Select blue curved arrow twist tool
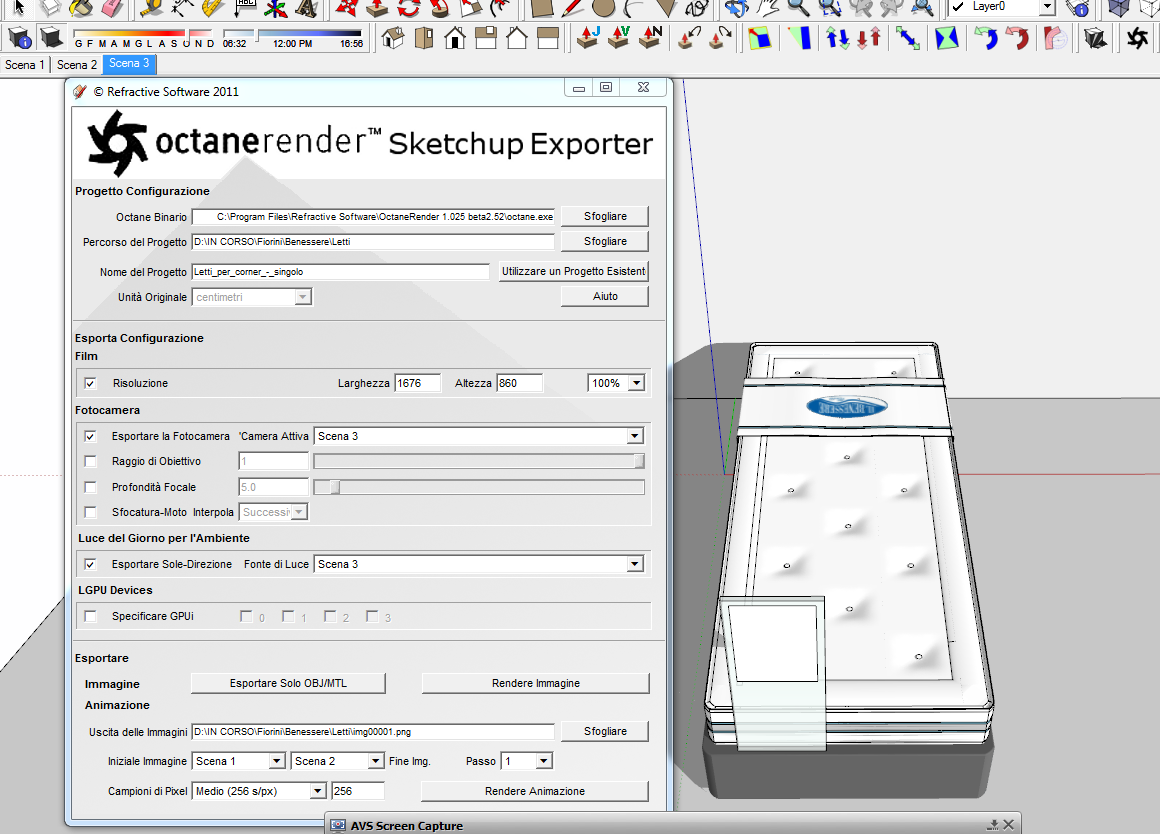 pyautogui.click(x=985, y=37)
